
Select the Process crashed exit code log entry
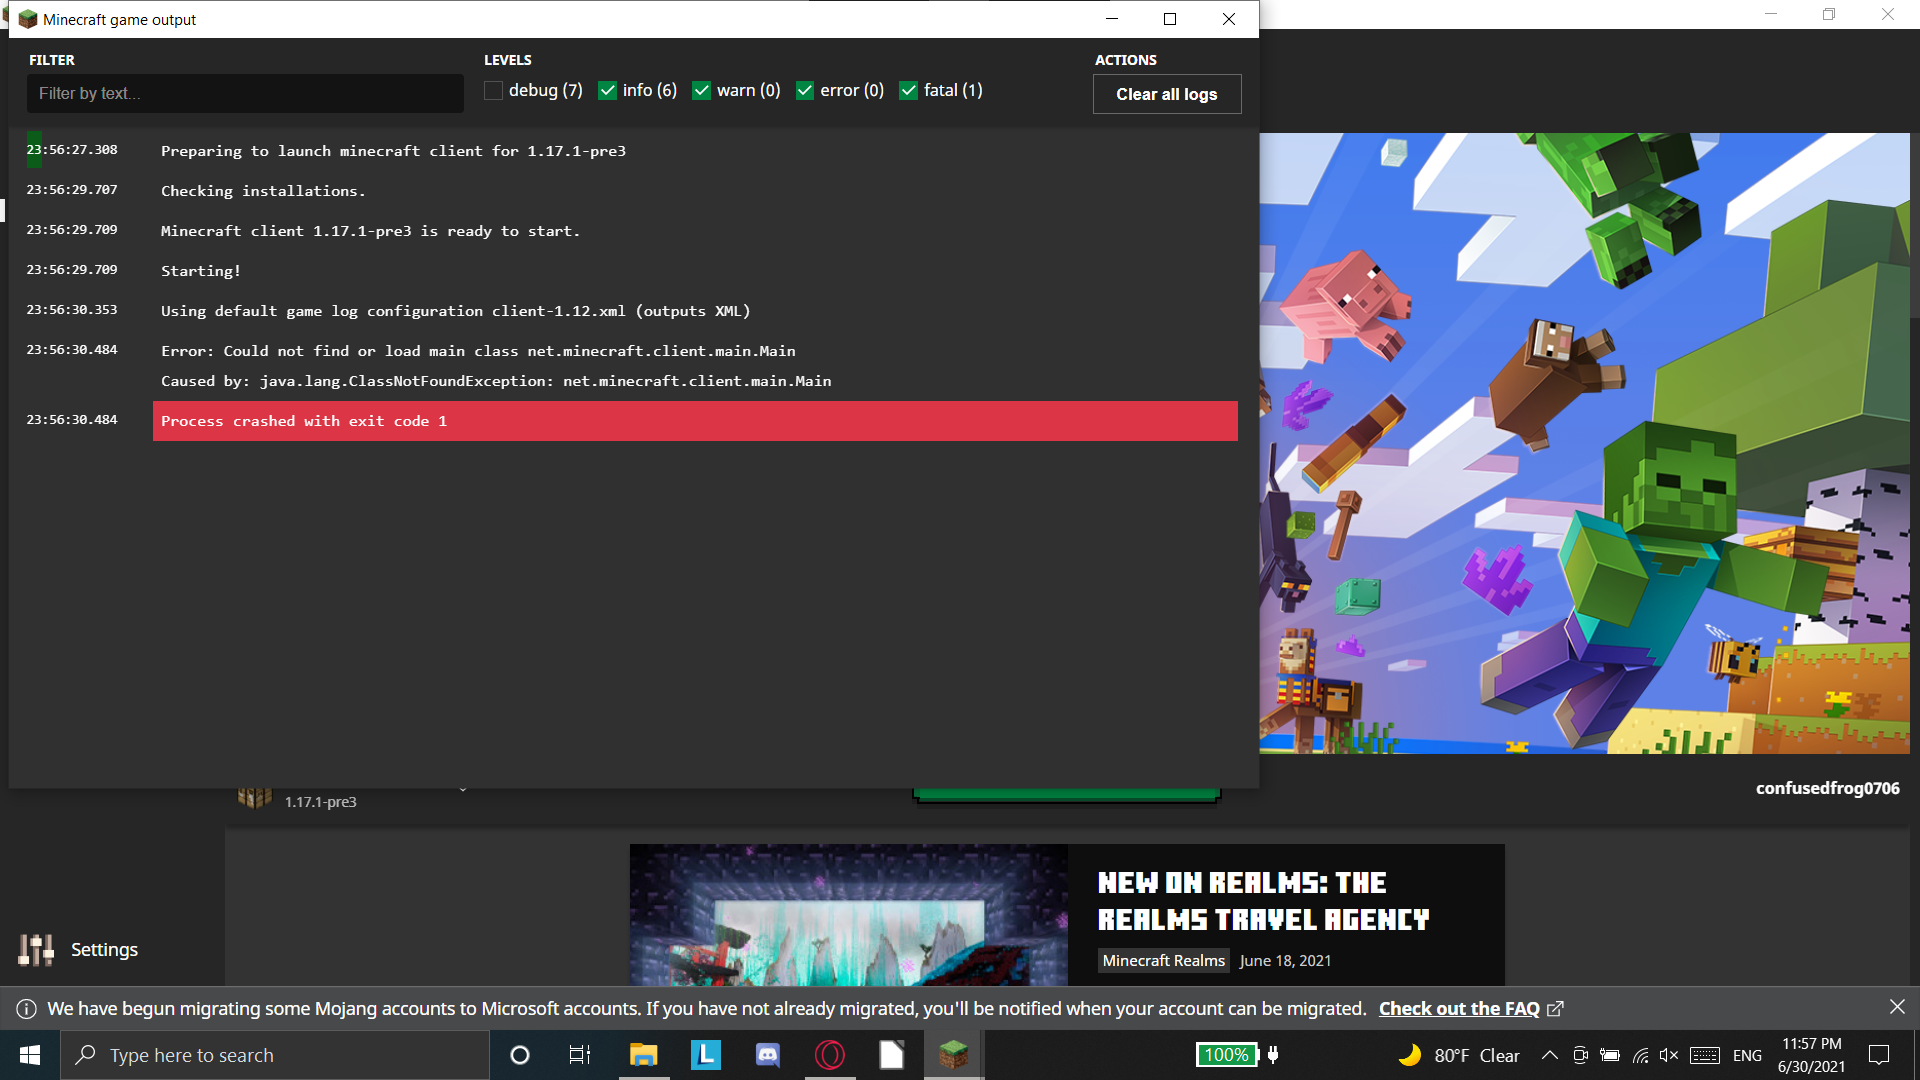tap(694, 421)
